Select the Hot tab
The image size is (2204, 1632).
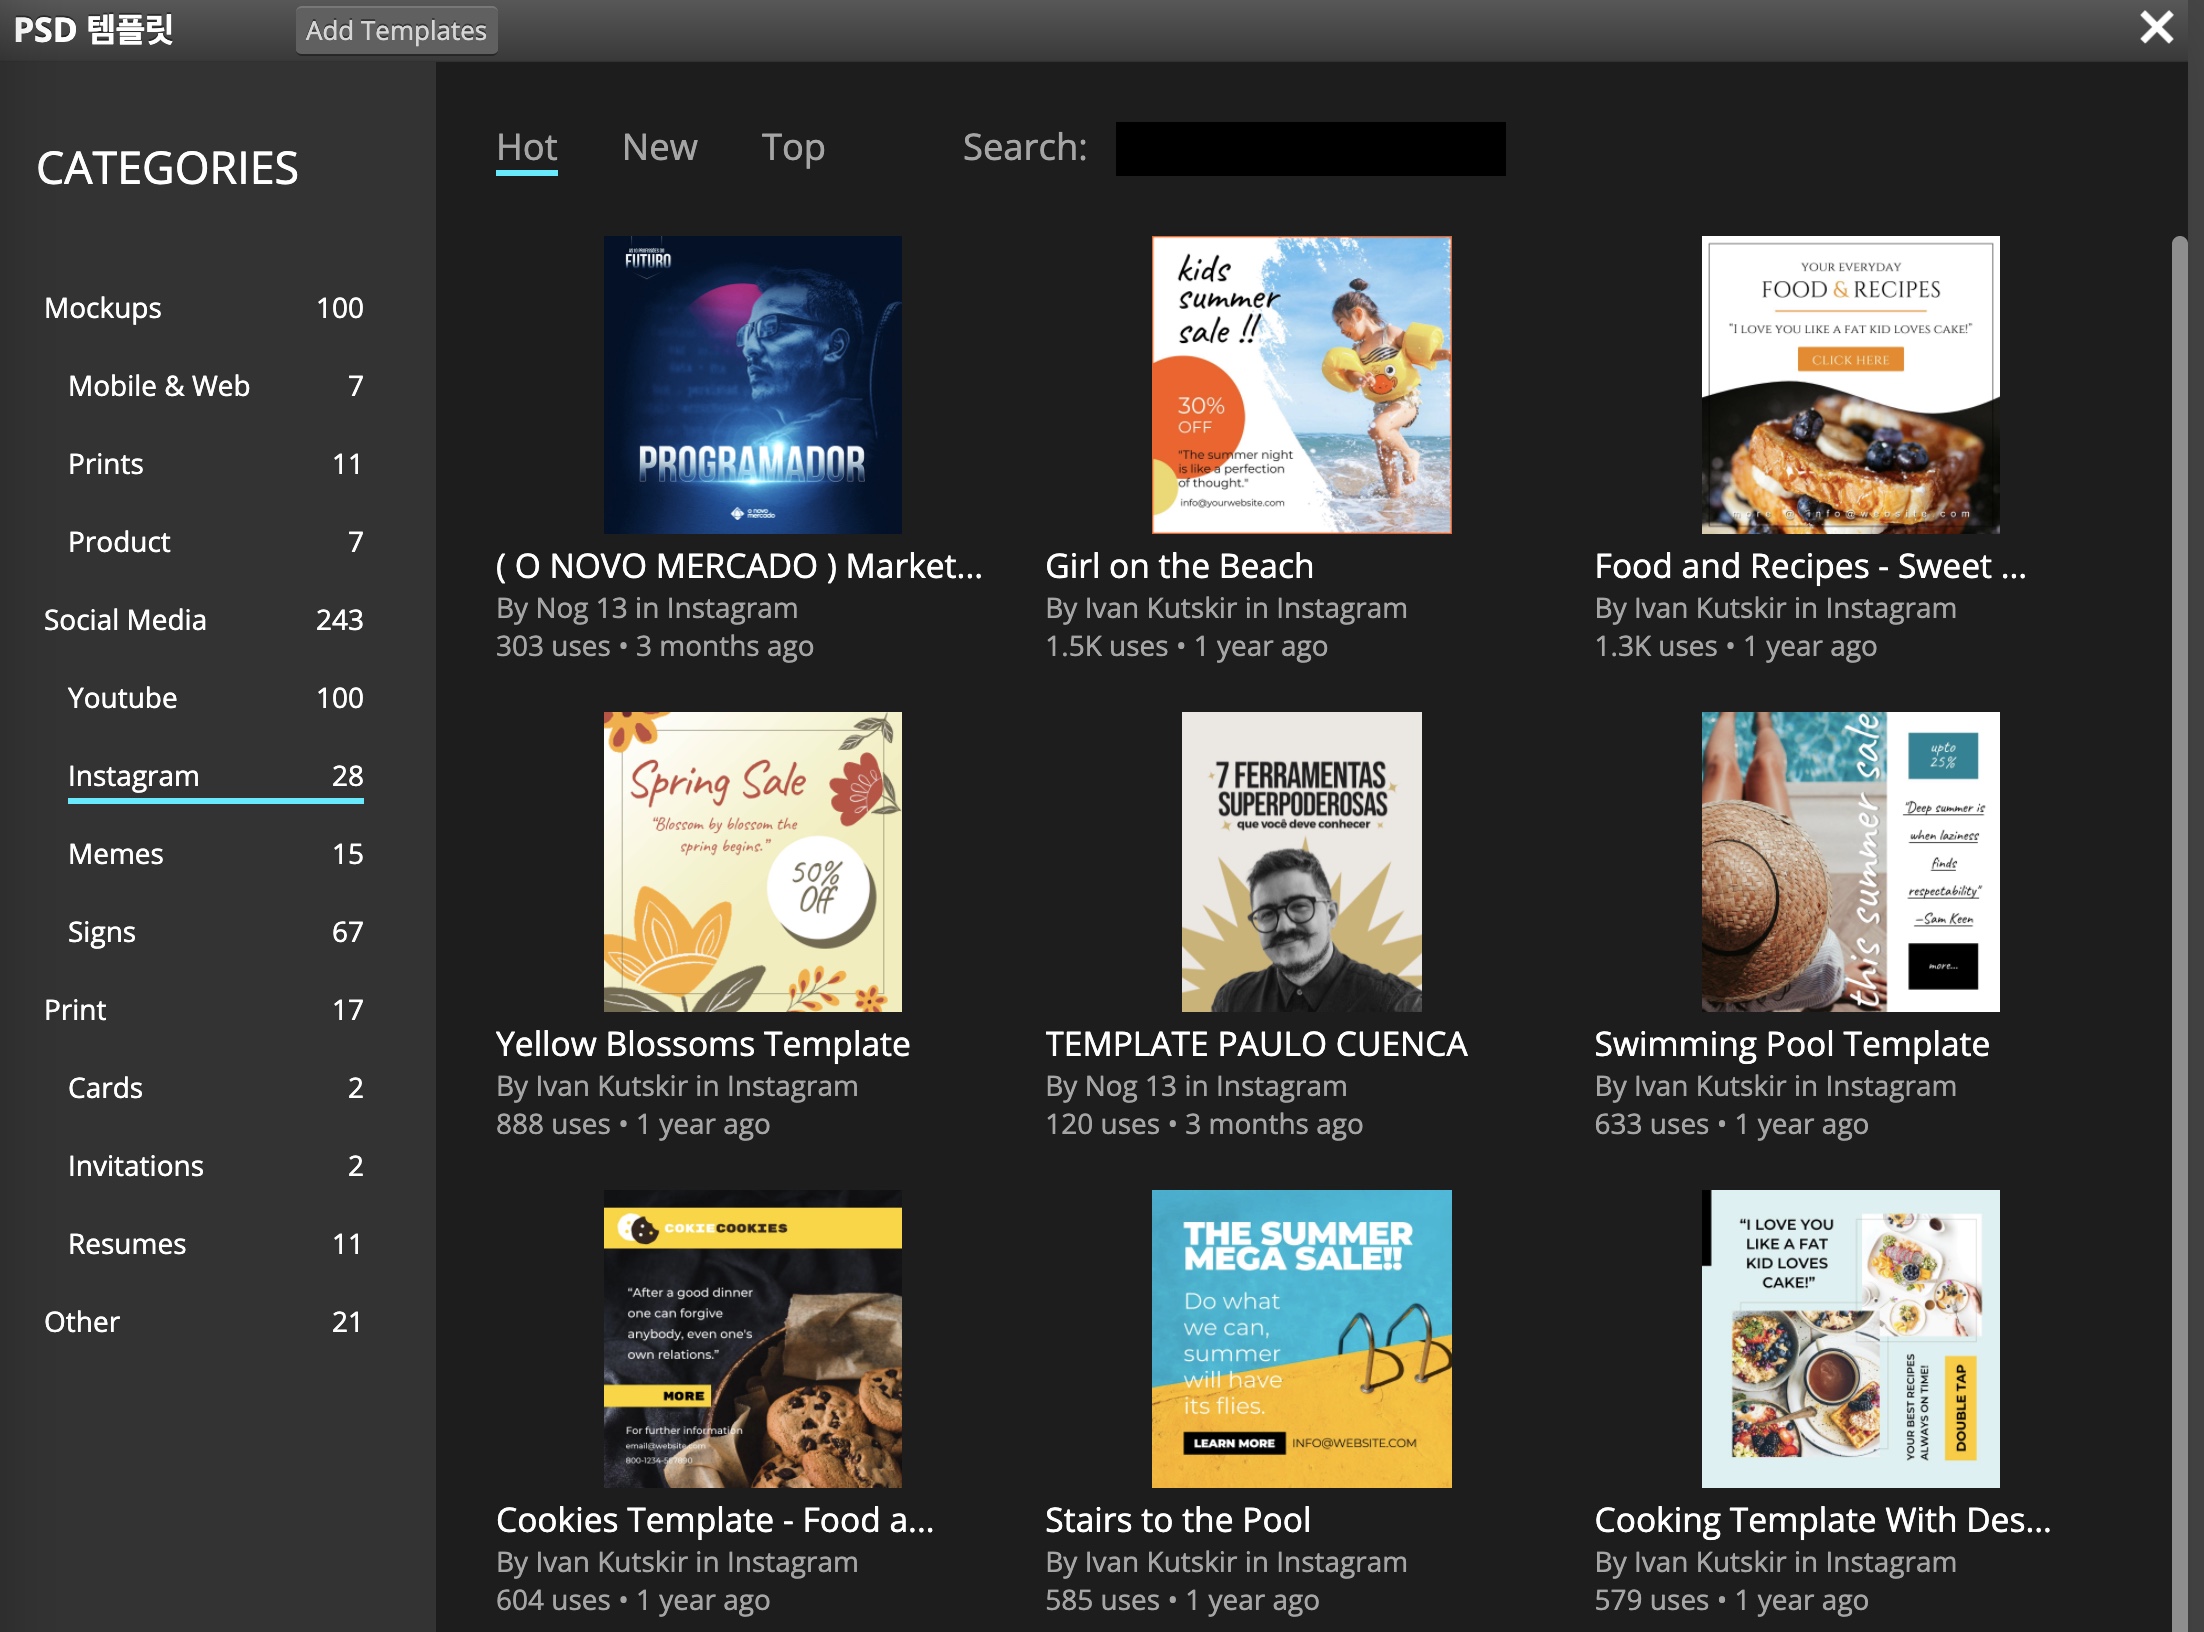tap(526, 147)
